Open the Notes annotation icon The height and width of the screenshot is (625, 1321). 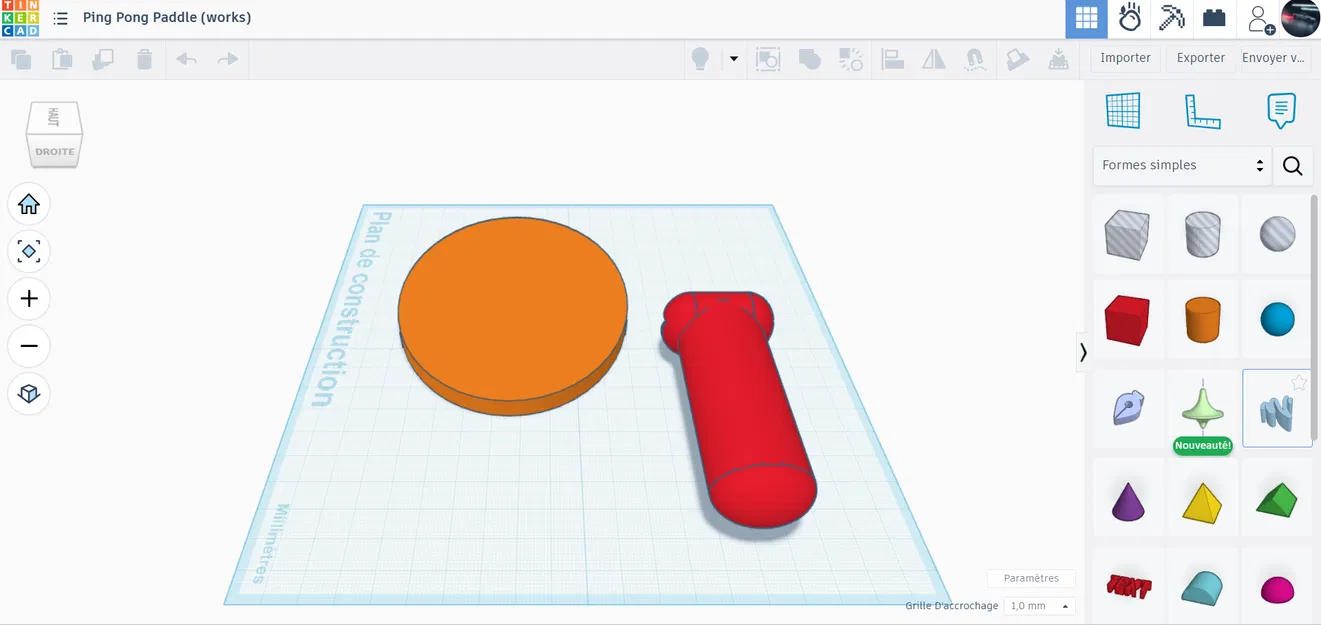1281,111
